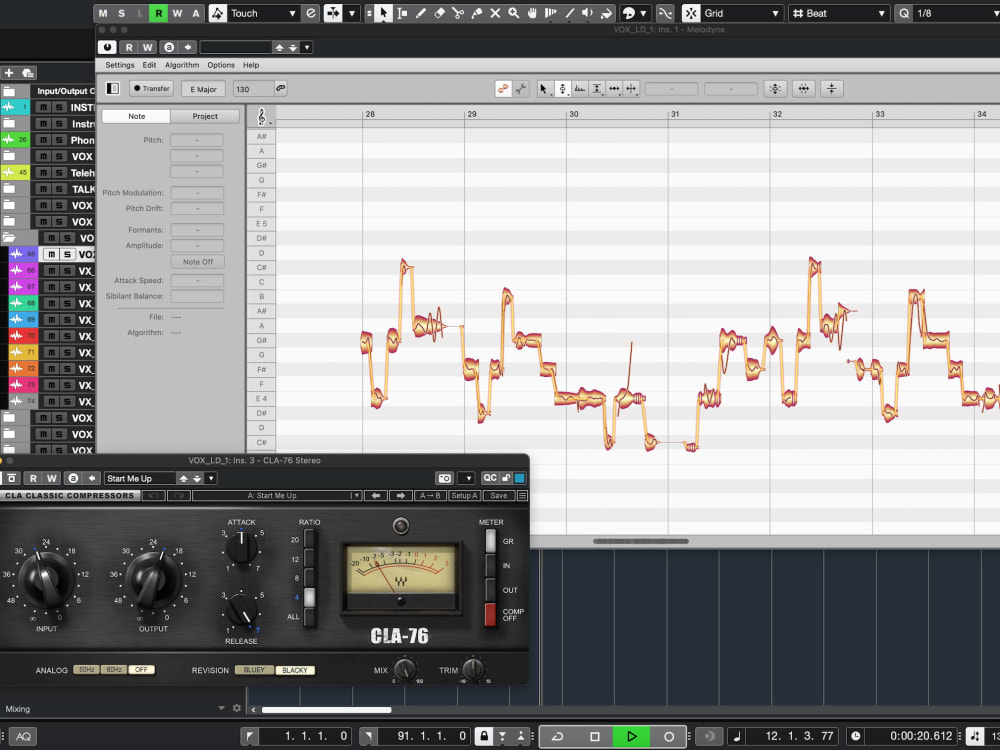Select Melodyne Pitch tool
The image size is (1000, 750).
click(x=562, y=89)
